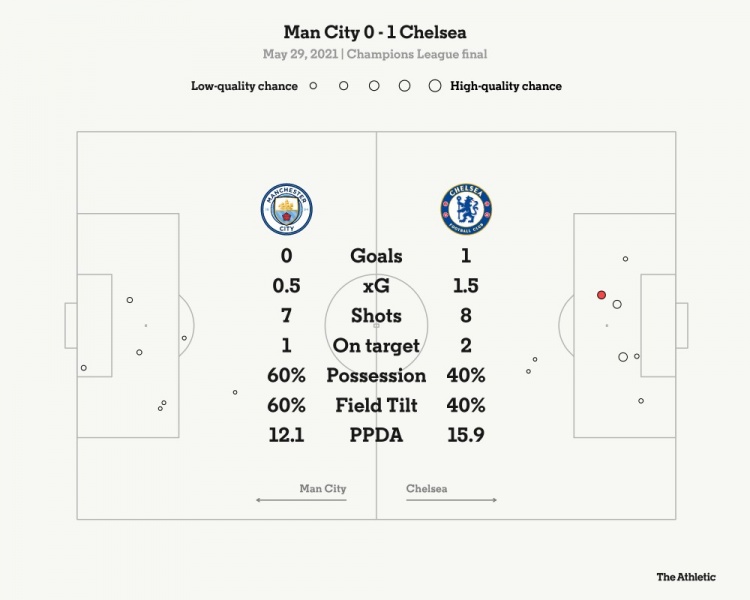750x600 pixels.
Task: Select the Man City shot outside the left box
Action: coord(235,392)
